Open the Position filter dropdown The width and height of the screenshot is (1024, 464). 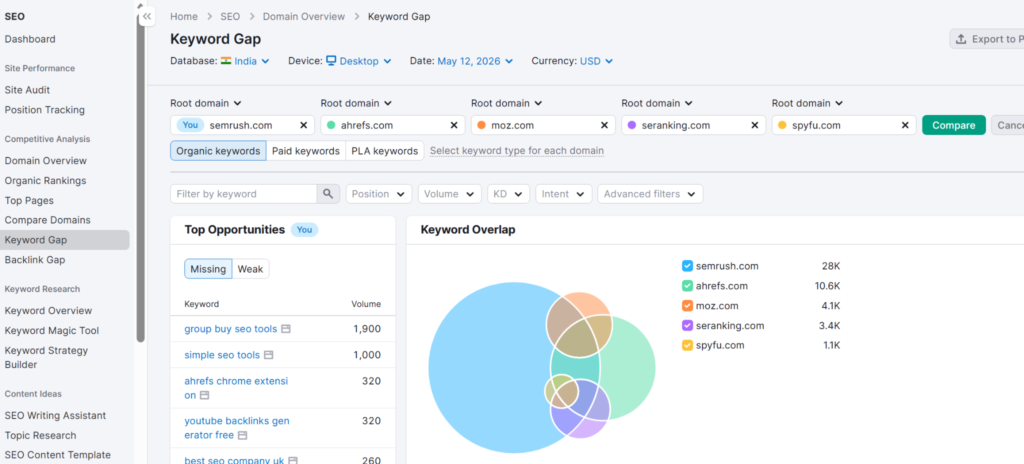tap(379, 193)
